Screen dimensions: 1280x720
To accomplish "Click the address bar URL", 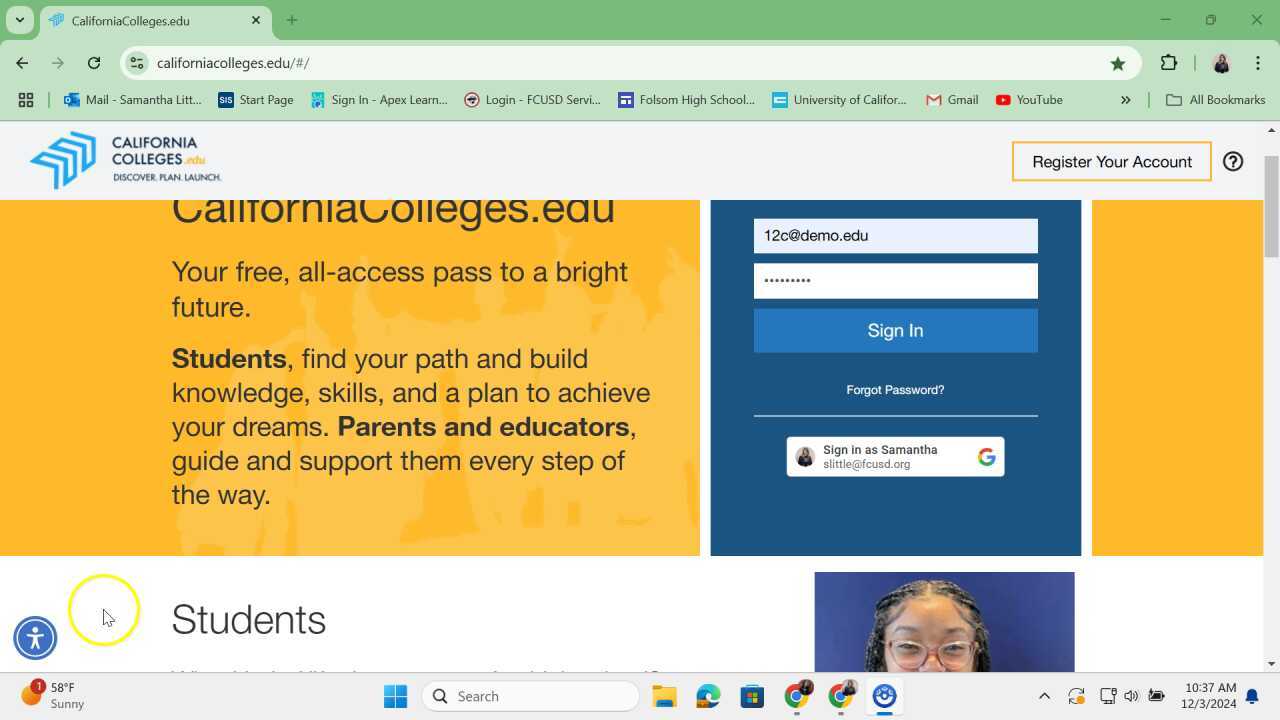I will (233, 63).
